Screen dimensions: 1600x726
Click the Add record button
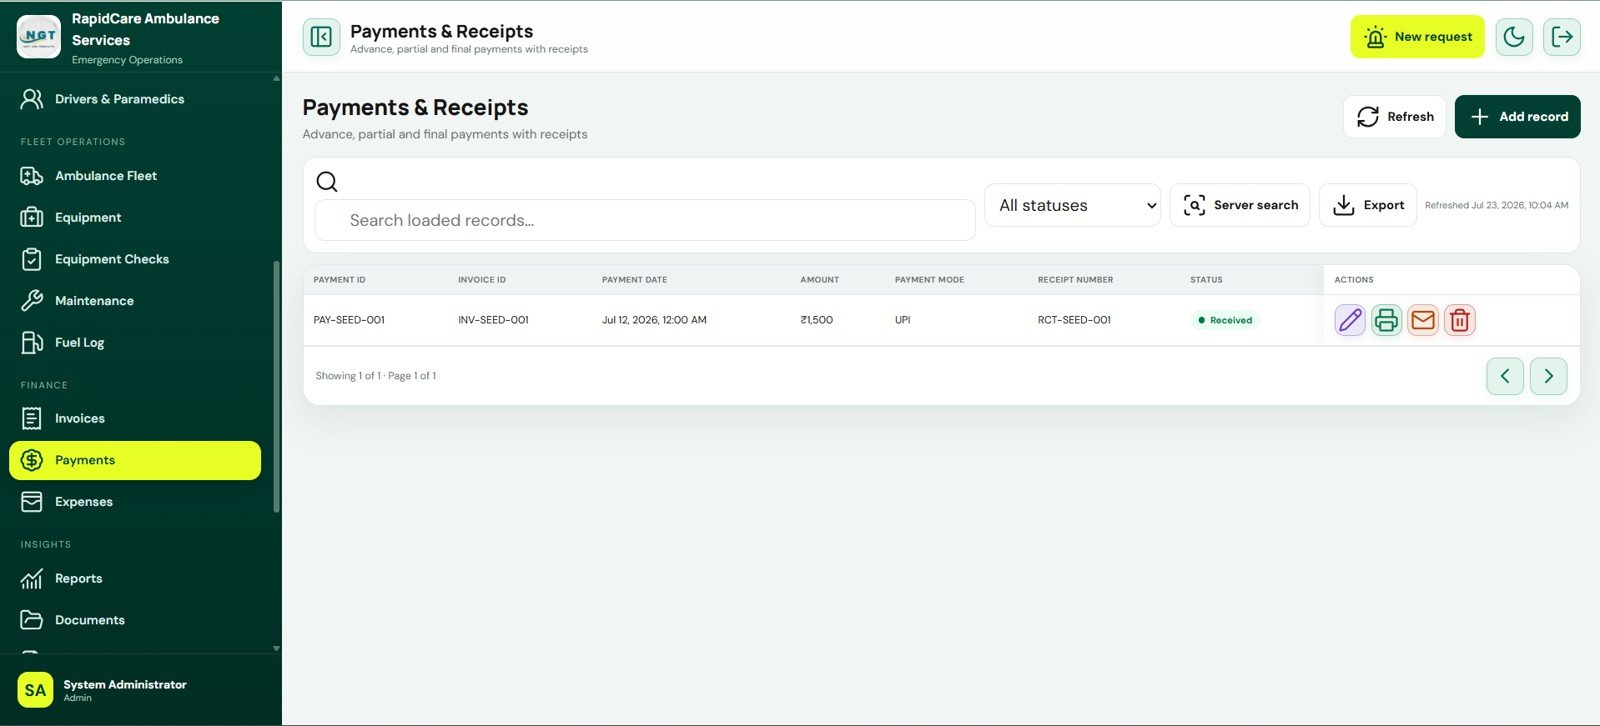pos(1517,117)
